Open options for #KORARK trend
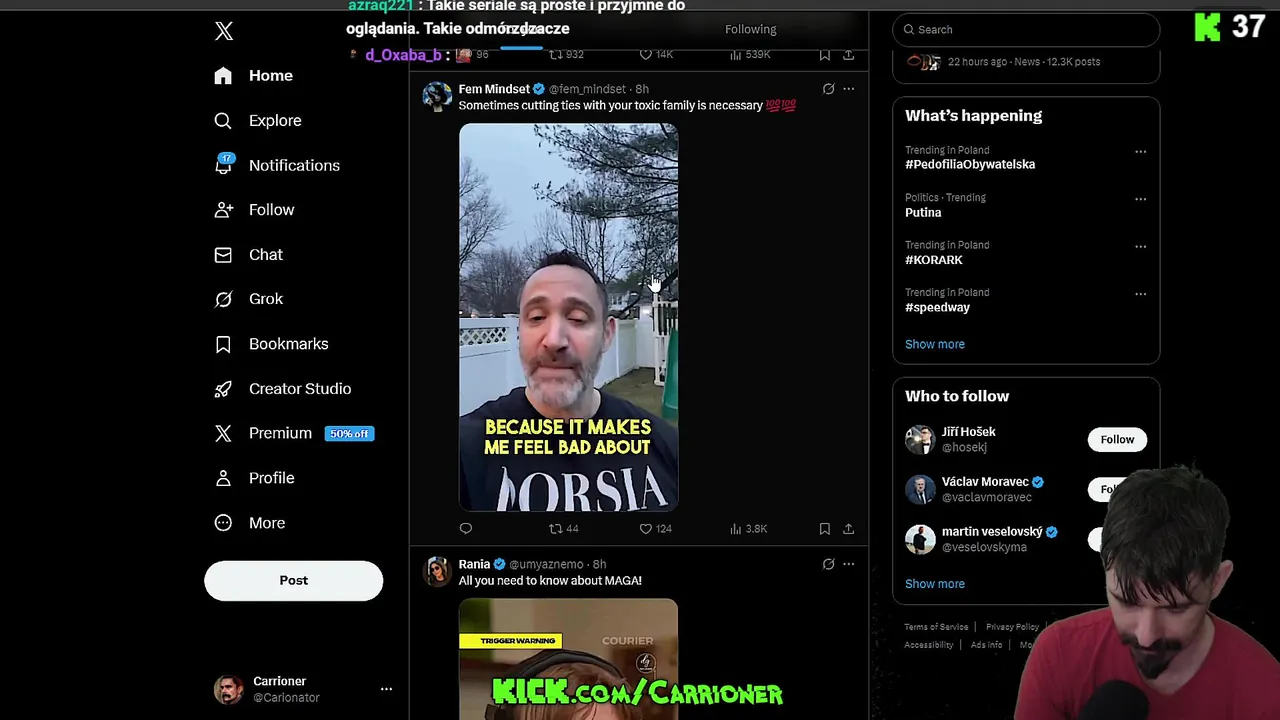 pos(1140,247)
